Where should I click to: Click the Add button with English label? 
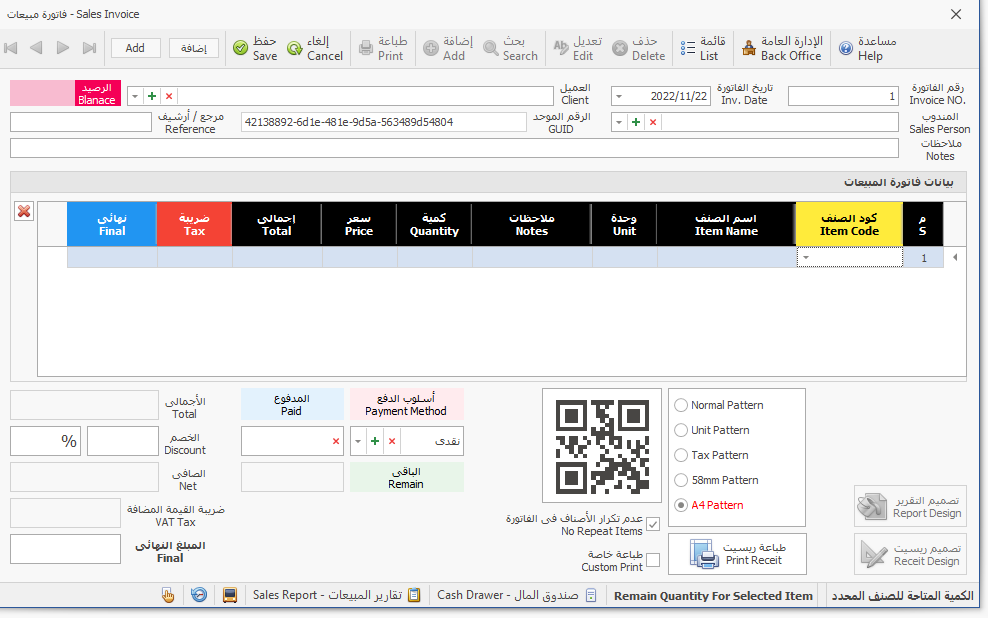click(x=135, y=48)
